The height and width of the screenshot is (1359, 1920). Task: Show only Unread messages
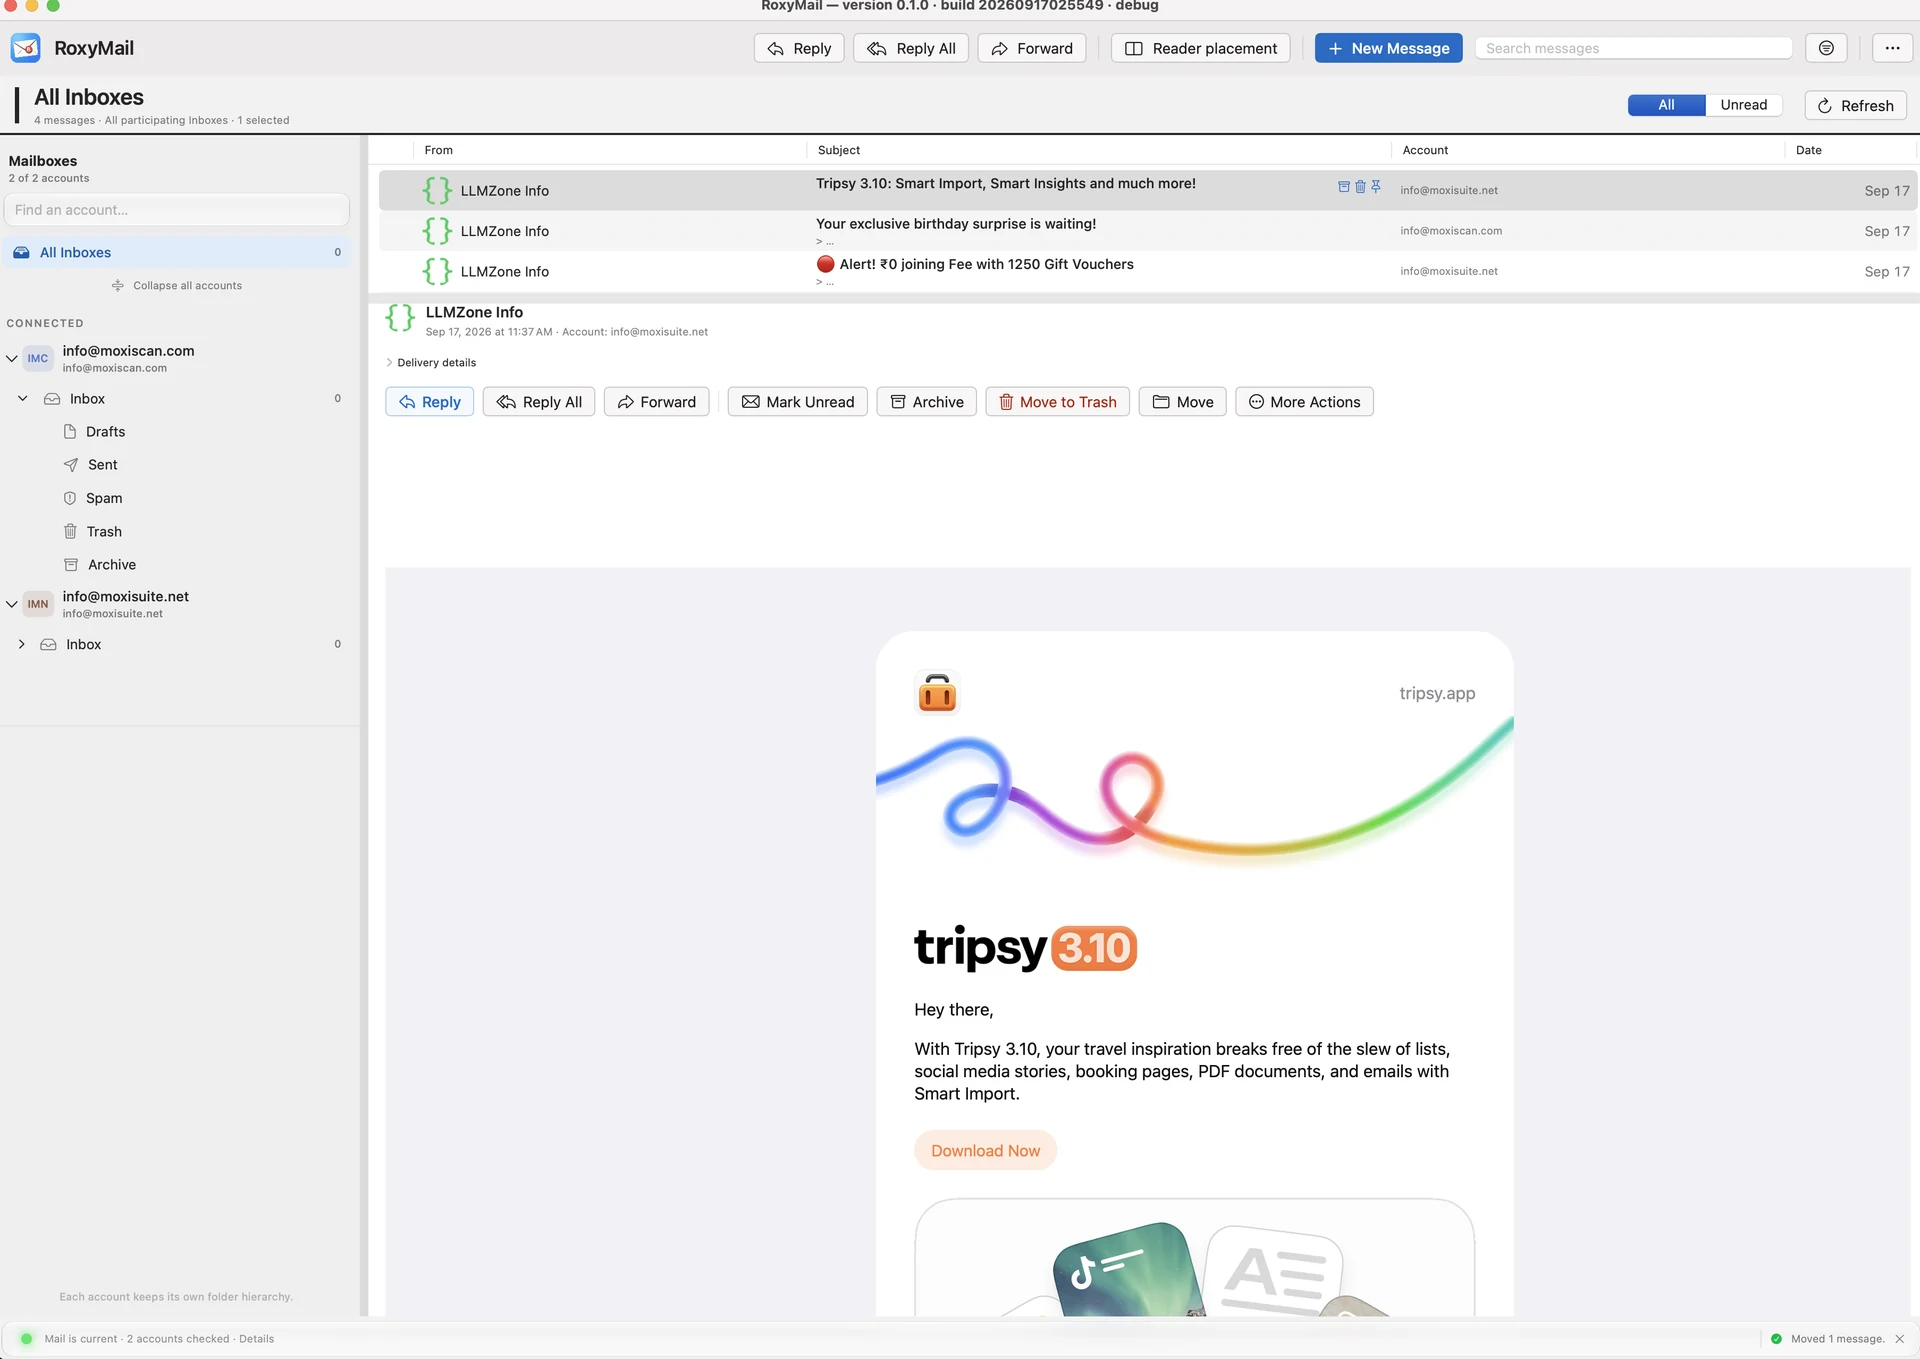(1743, 105)
